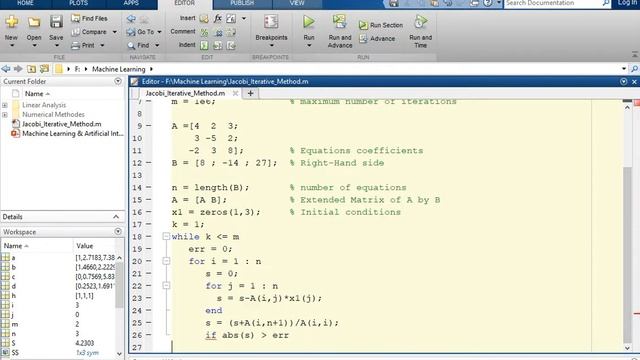Insert a function with the fx icon
Viewport: 640px width, 360px height.
point(218,18)
